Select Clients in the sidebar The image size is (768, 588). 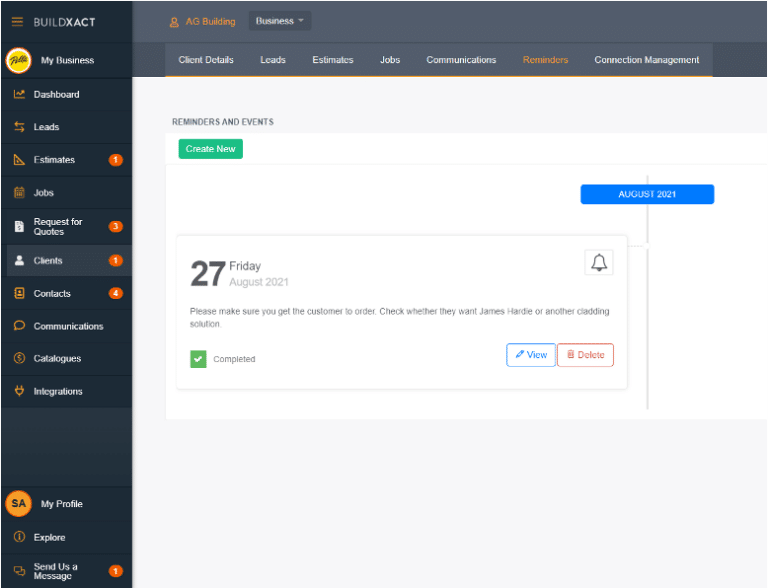[x=67, y=261]
